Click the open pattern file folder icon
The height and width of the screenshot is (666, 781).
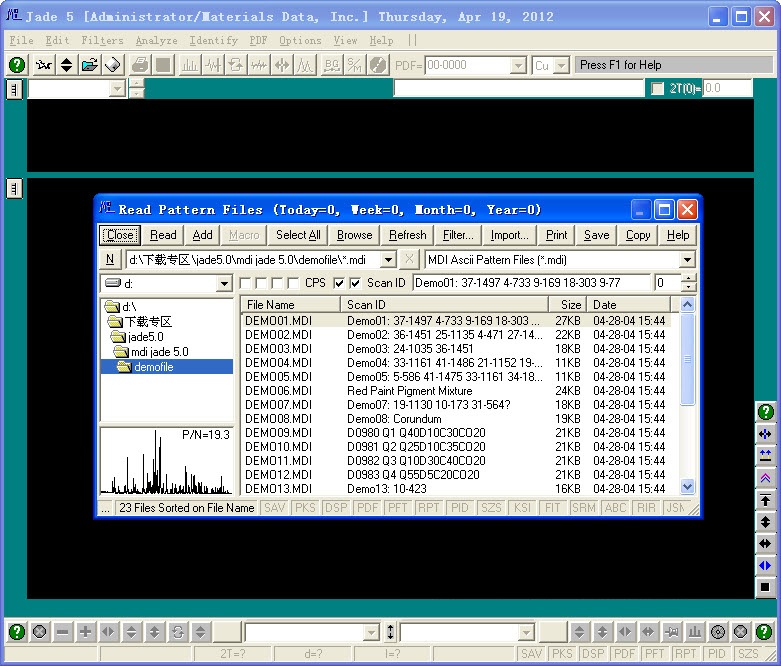coord(90,65)
